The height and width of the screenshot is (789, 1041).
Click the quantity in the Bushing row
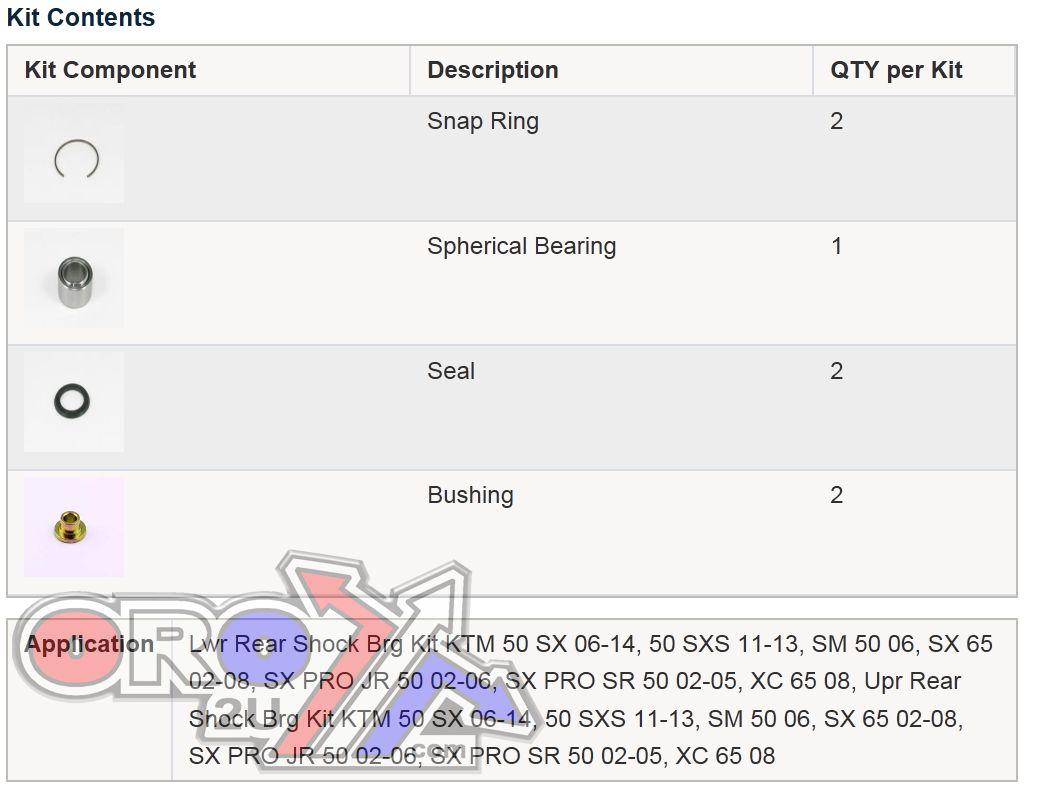(x=837, y=495)
